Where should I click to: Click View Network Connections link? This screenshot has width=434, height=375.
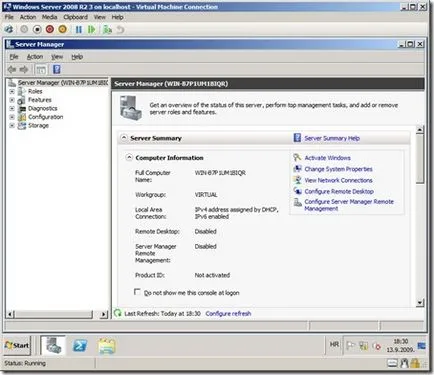click(x=338, y=180)
